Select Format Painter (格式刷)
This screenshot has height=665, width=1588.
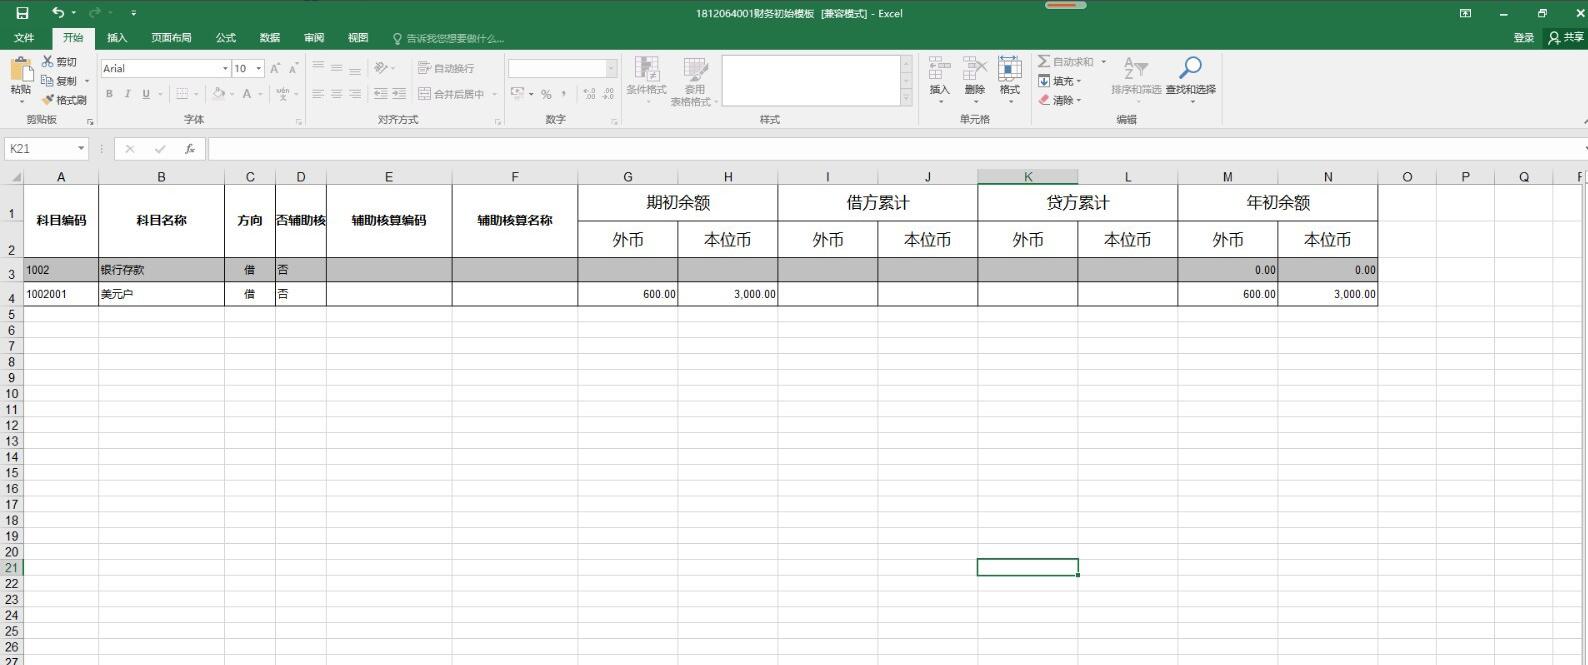(64, 100)
